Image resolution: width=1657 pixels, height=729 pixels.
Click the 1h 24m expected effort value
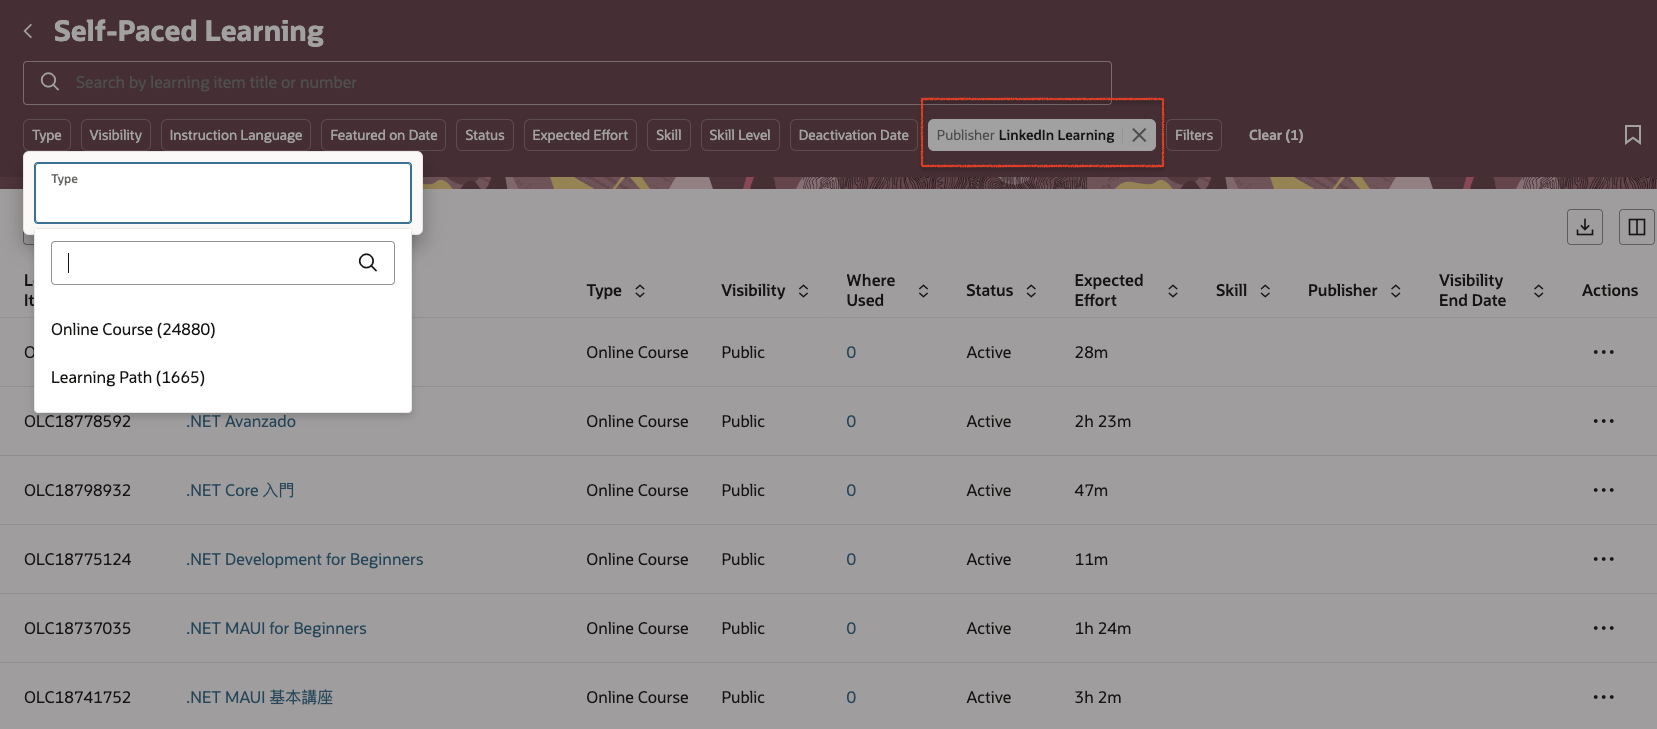click(1103, 628)
